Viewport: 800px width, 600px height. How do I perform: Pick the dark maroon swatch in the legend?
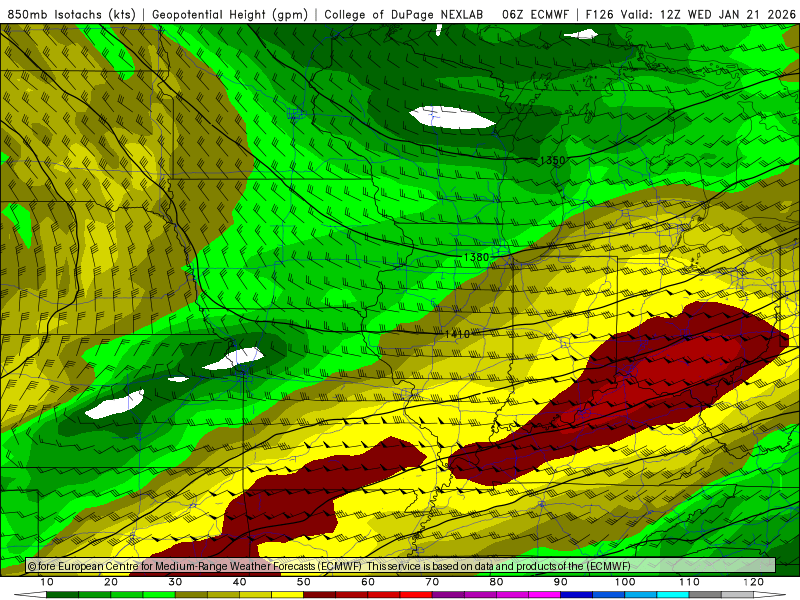[x=319, y=595]
